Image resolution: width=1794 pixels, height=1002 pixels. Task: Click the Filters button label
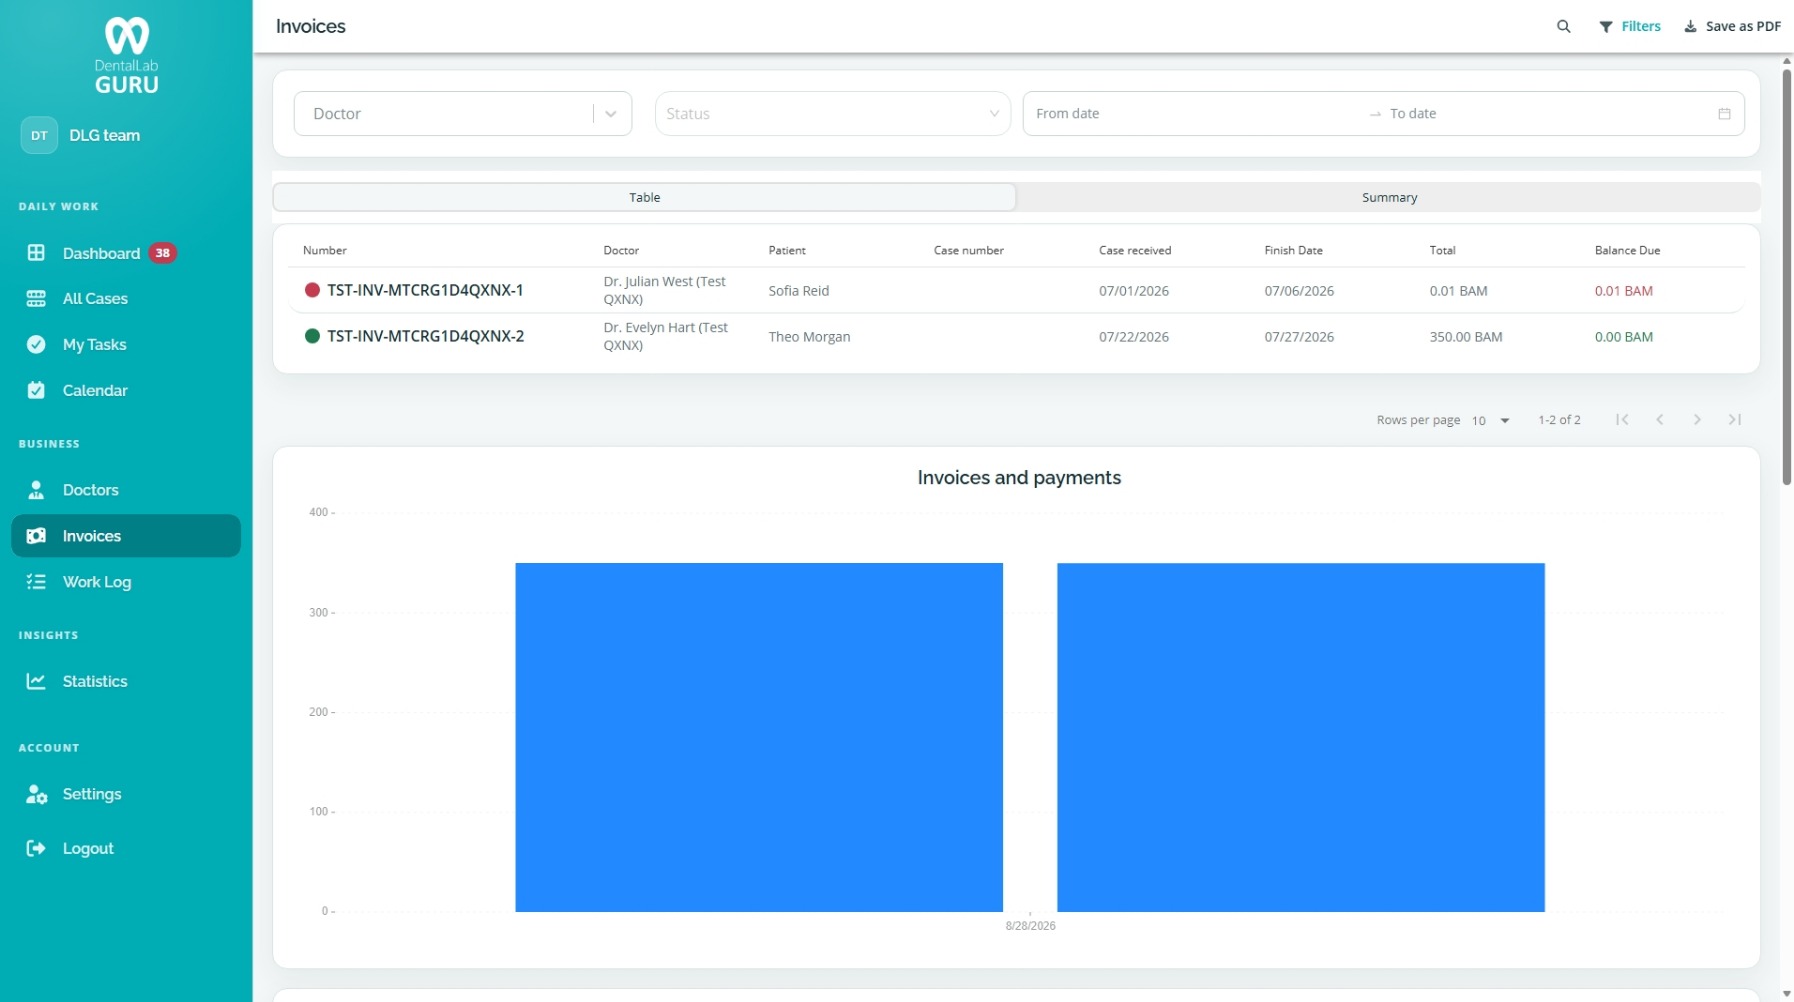[1641, 27]
